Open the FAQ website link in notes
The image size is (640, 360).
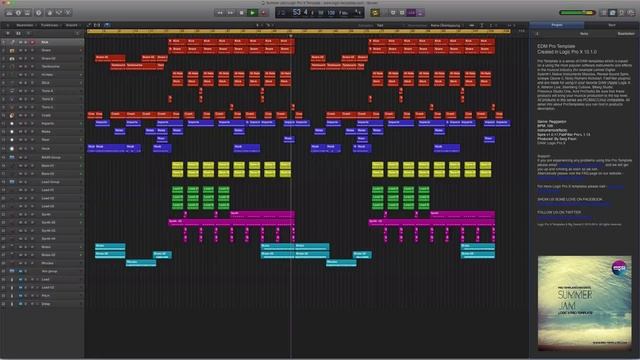click(560, 178)
